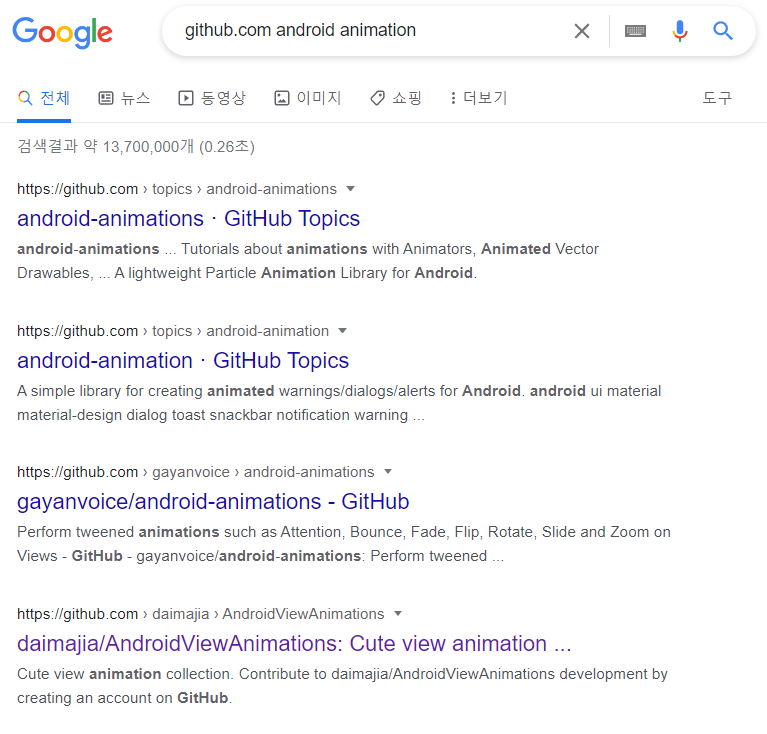The image size is (767, 734).
Task: Click snippet 'Perform tweened animations such as Attention'
Action: point(181,532)
